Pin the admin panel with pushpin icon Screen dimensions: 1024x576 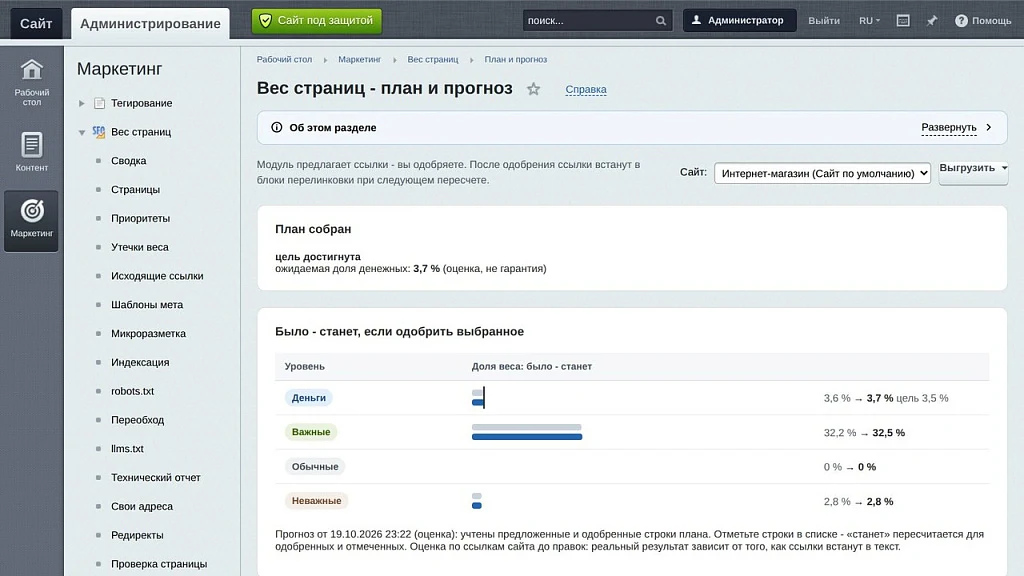click(932, 21)
